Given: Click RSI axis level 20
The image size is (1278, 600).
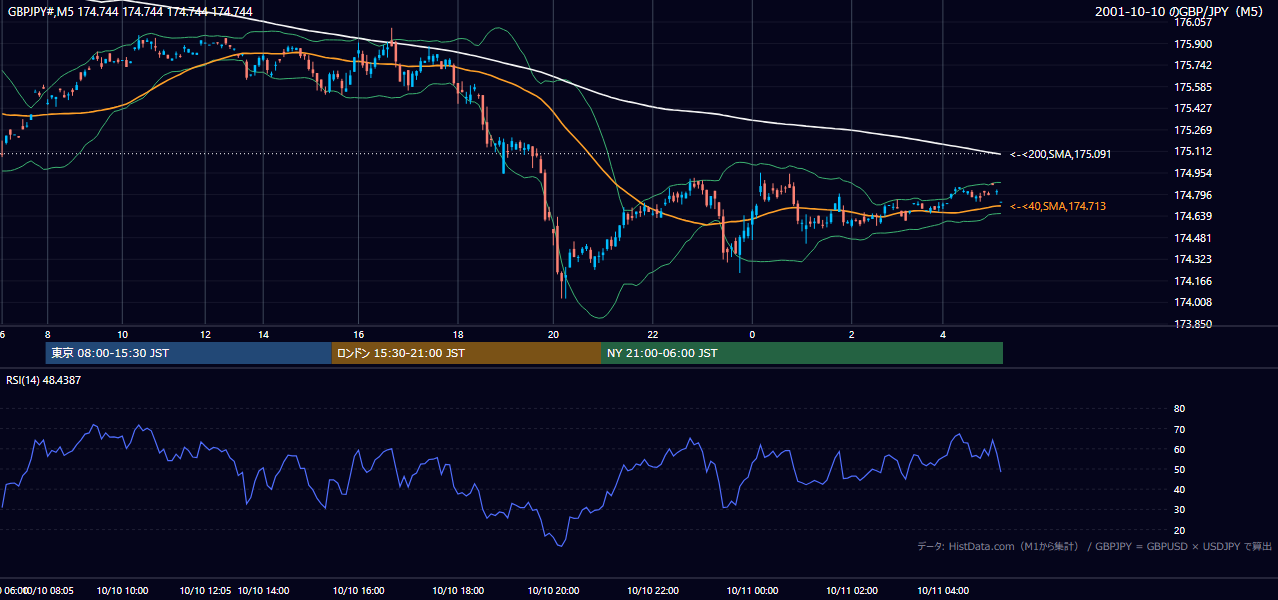Looking at the screenshot, I should [1180, 530].
